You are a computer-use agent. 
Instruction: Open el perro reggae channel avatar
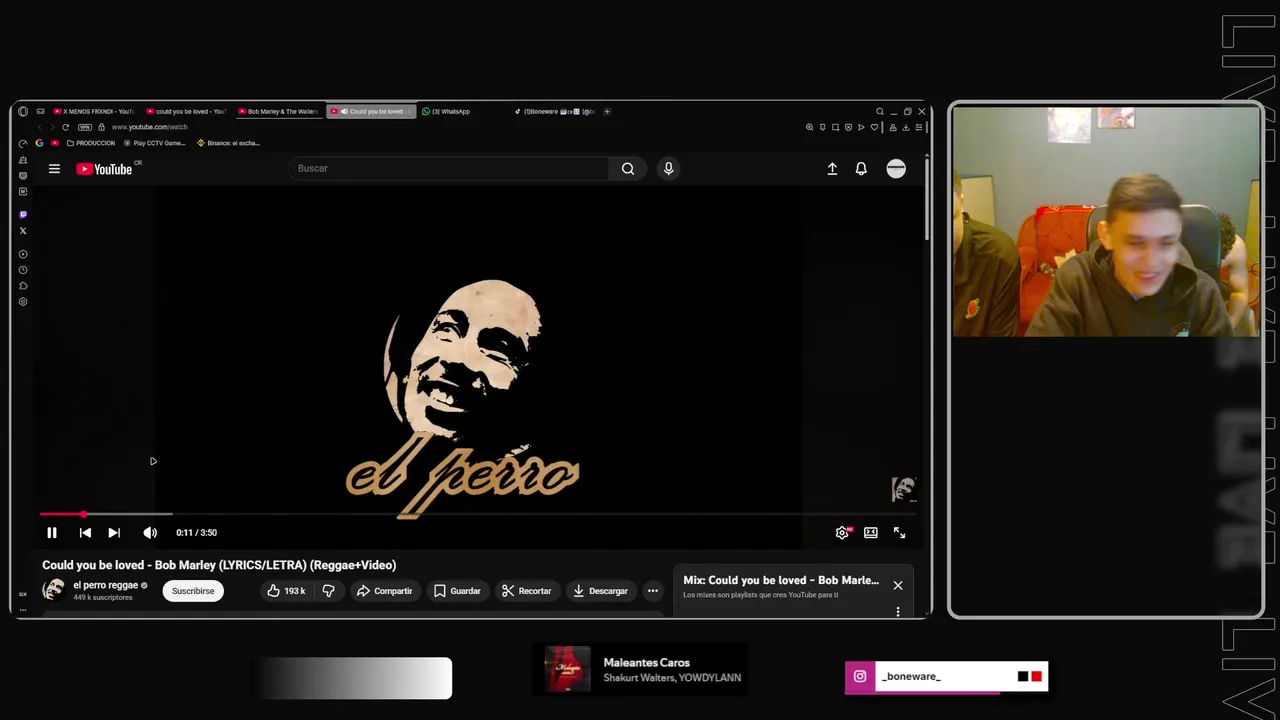click(54, 590)
